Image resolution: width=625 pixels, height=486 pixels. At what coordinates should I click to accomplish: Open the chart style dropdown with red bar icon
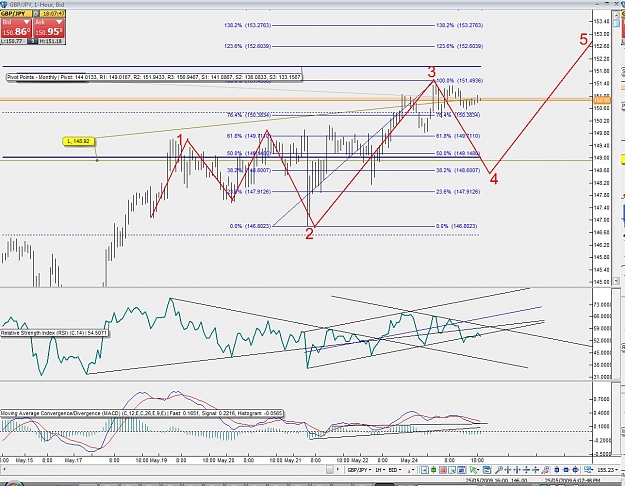tap(411, 470)
